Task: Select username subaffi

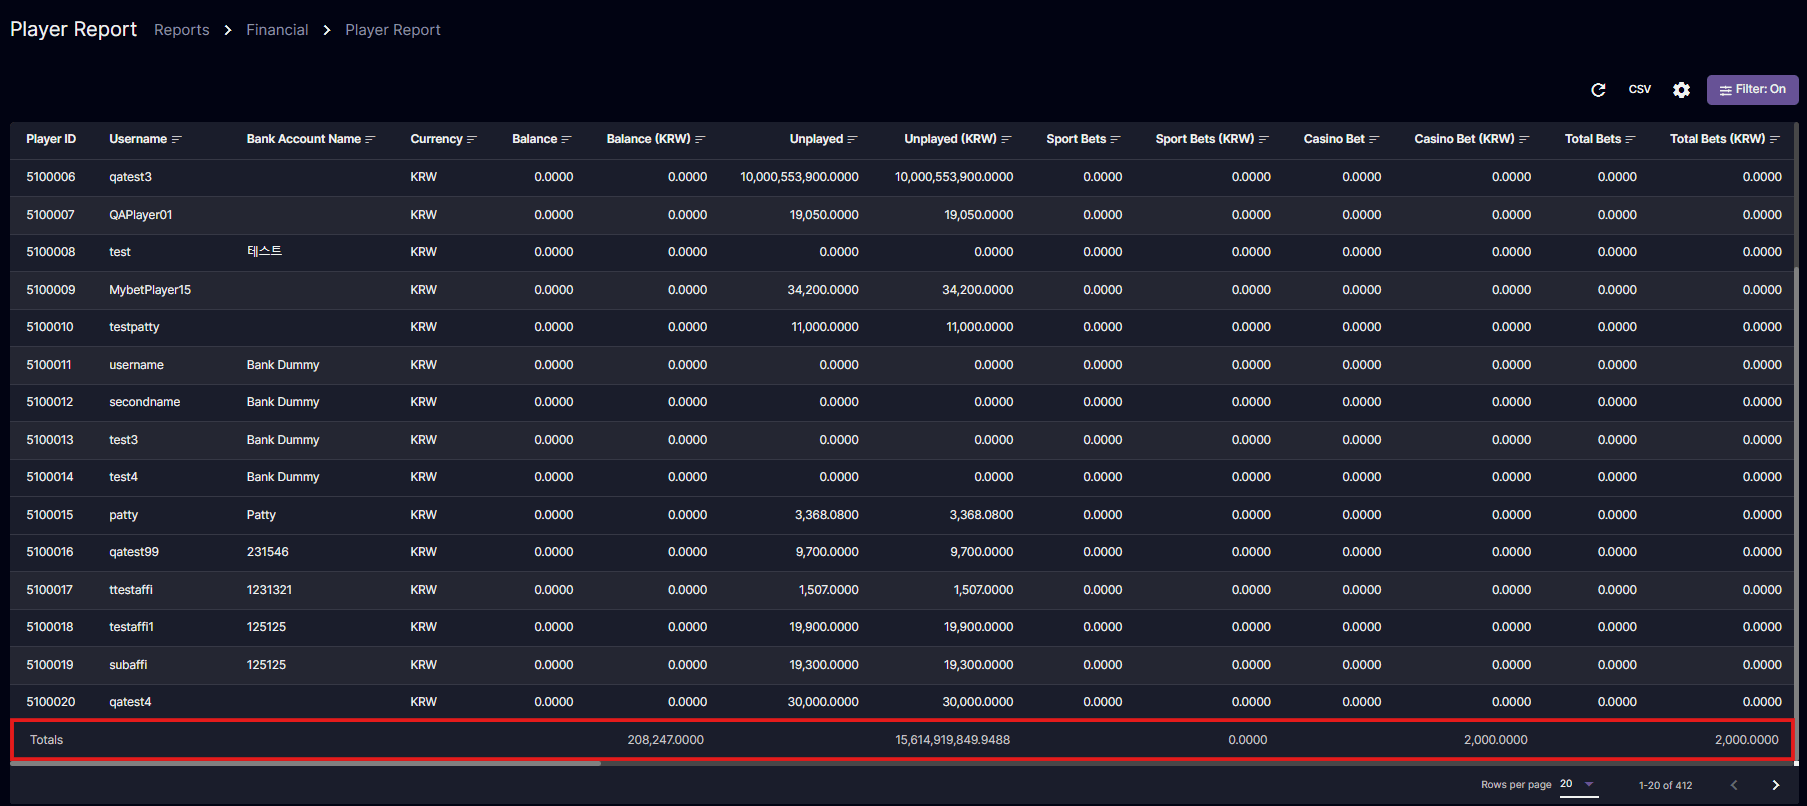Action: coord(128,665)
